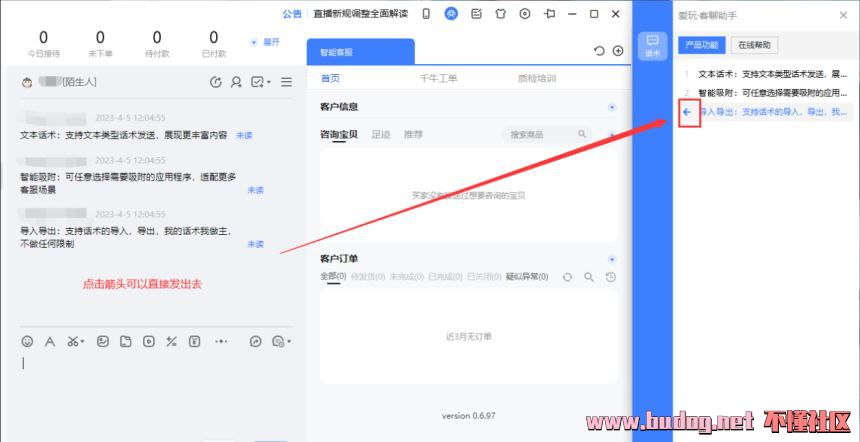Collapse the 客户信息 section
This screenshot has height=442, width=860.
(612, 107)
